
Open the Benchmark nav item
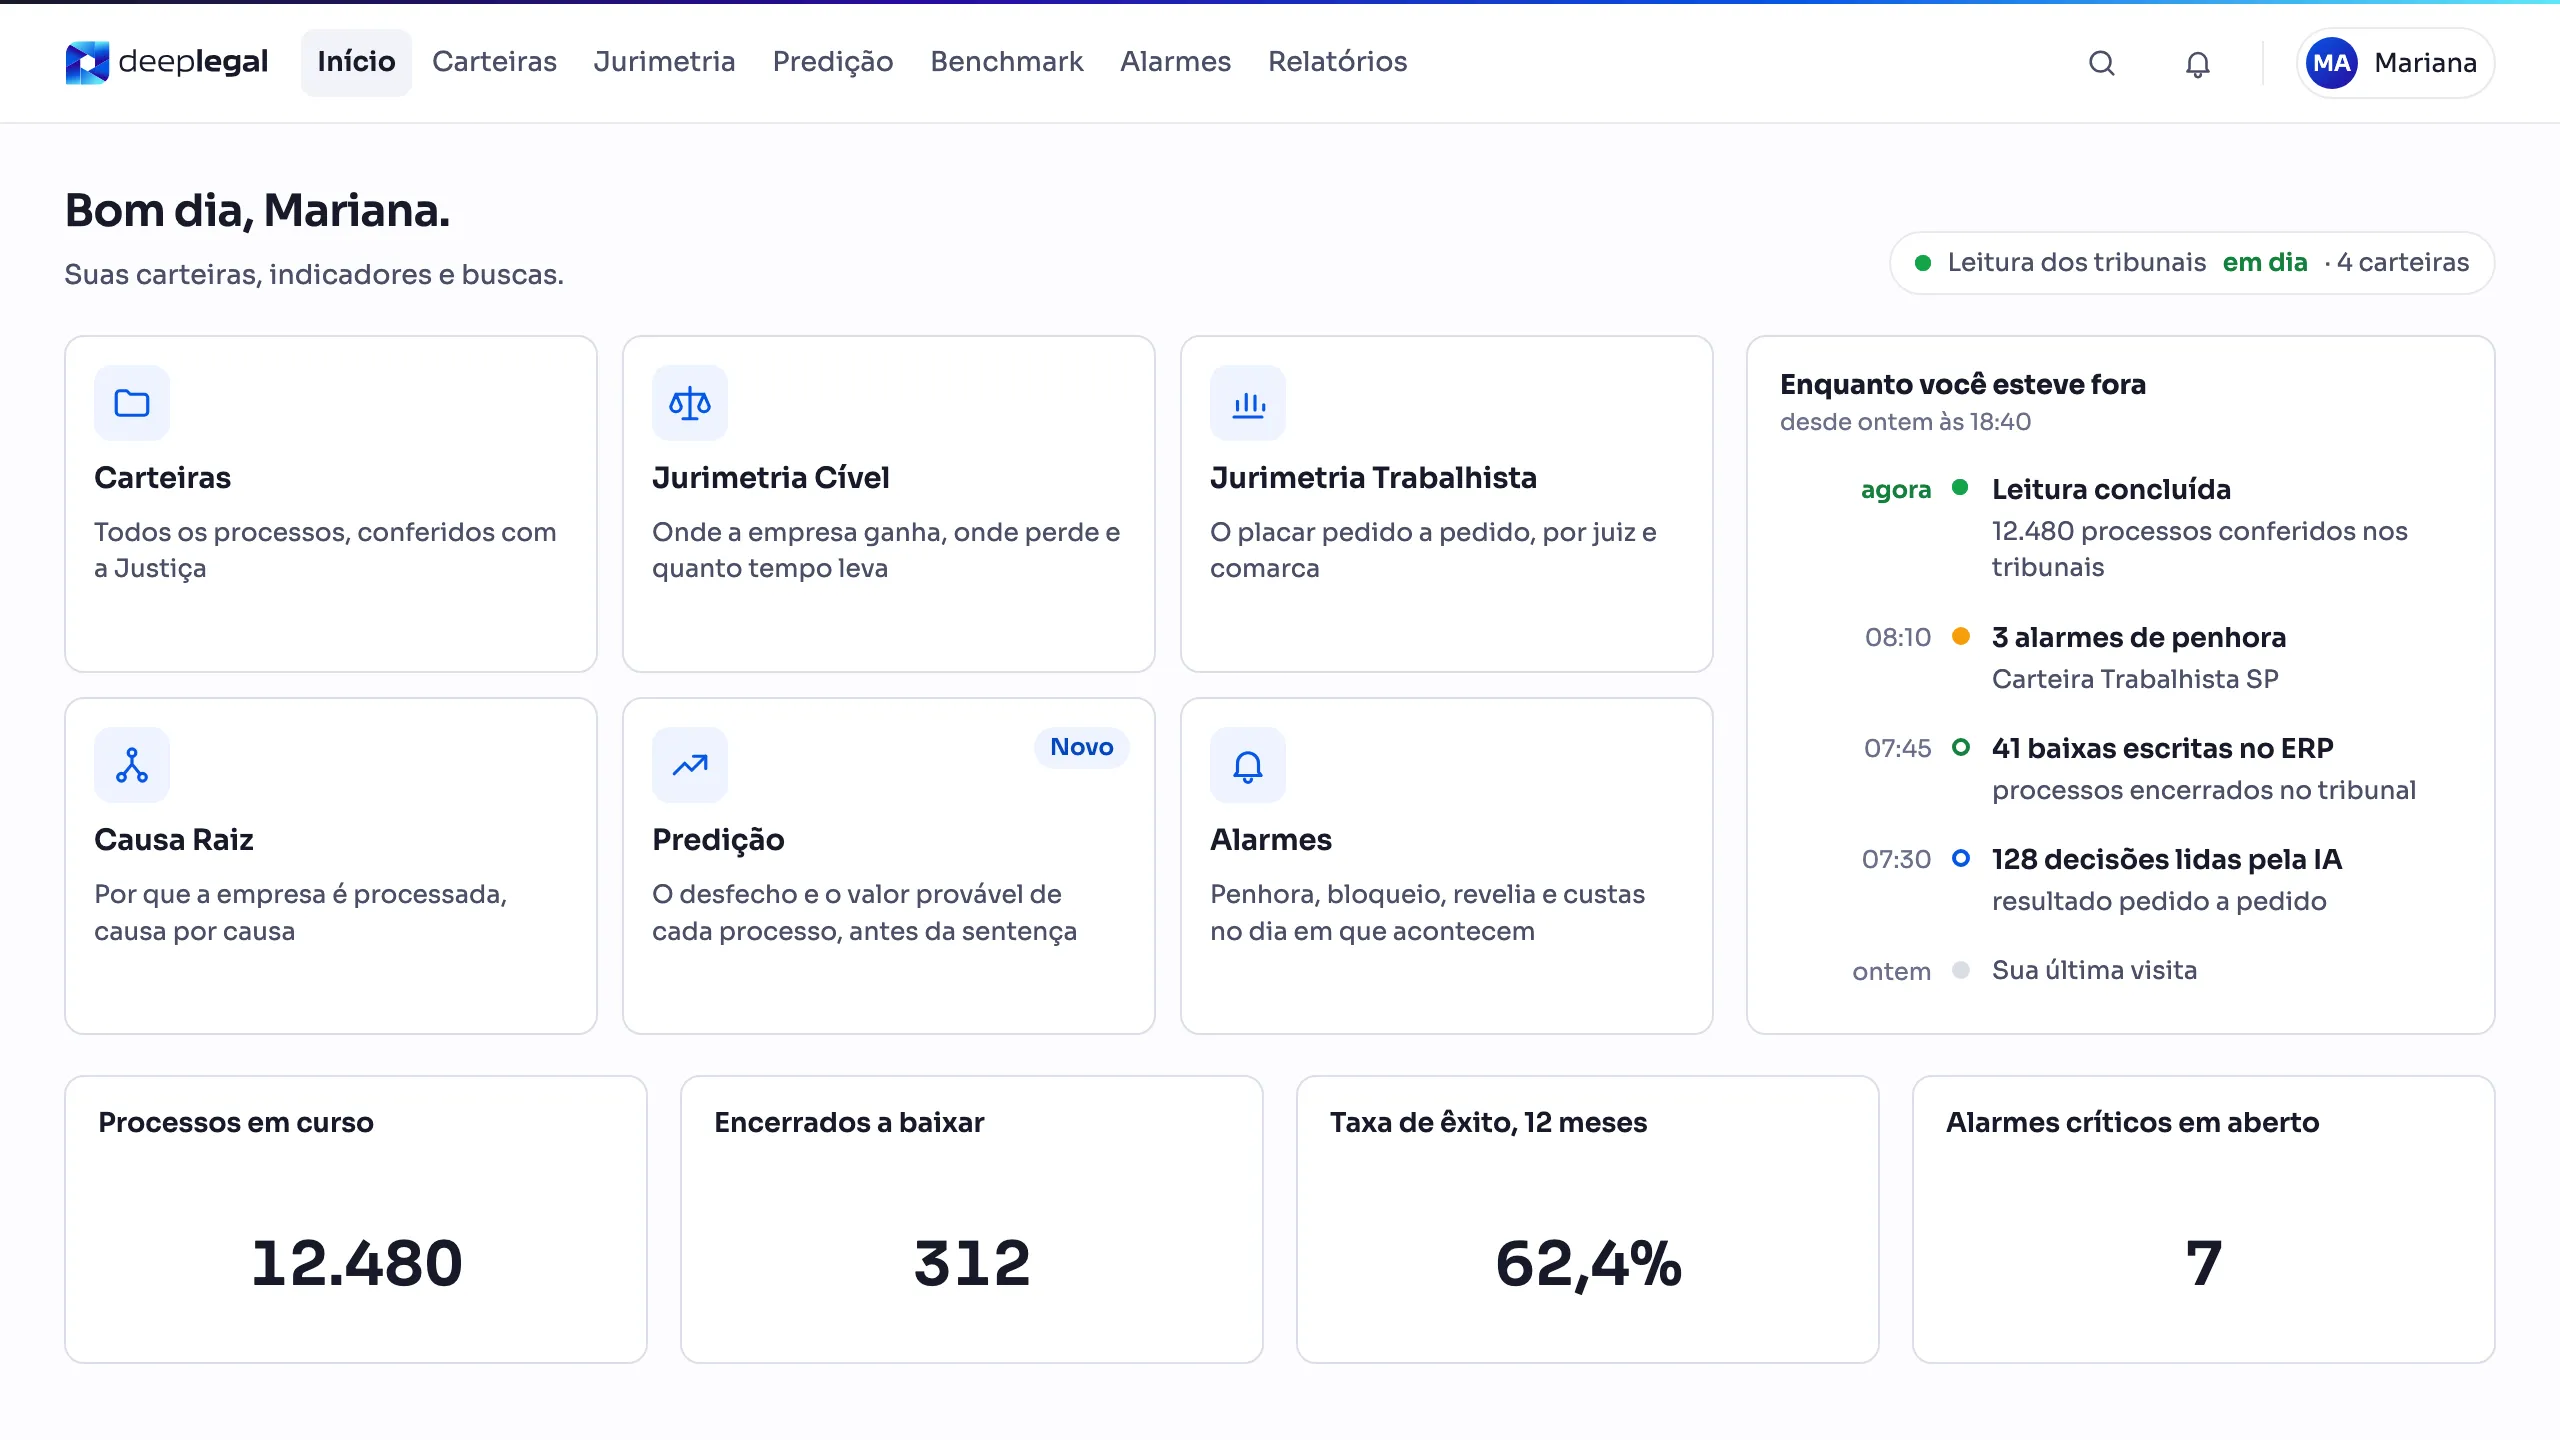1007,62
